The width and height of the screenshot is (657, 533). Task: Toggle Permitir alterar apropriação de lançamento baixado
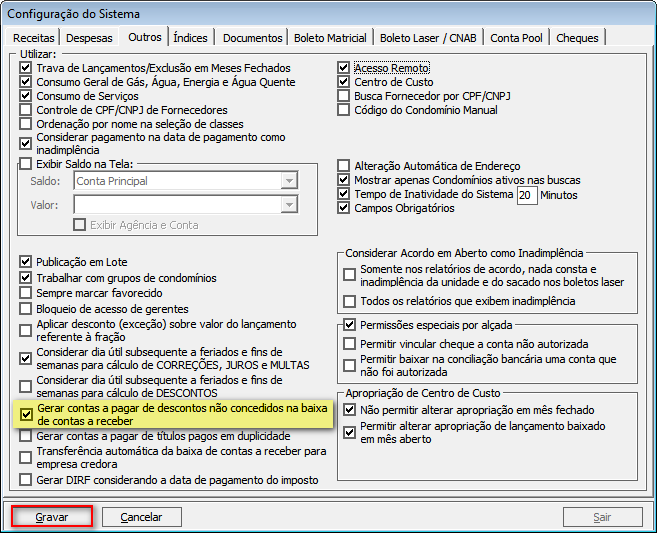349,432
